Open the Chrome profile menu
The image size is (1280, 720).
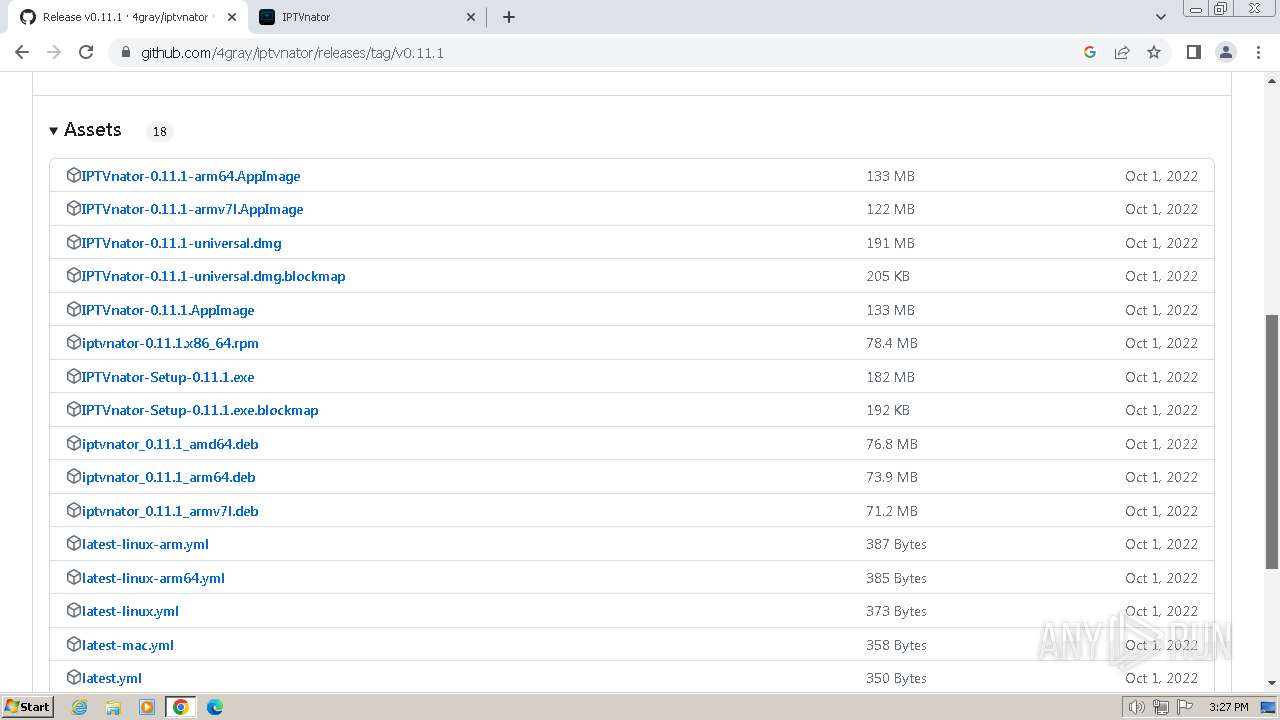(x=1226, y=52)
